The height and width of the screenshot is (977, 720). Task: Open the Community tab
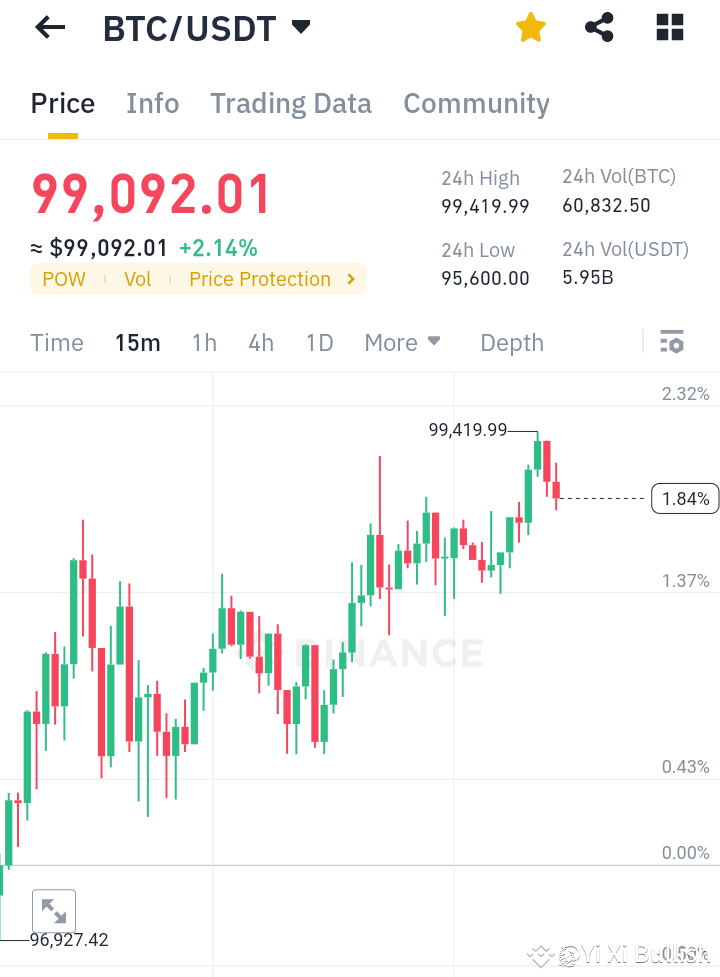pos(476,103)
